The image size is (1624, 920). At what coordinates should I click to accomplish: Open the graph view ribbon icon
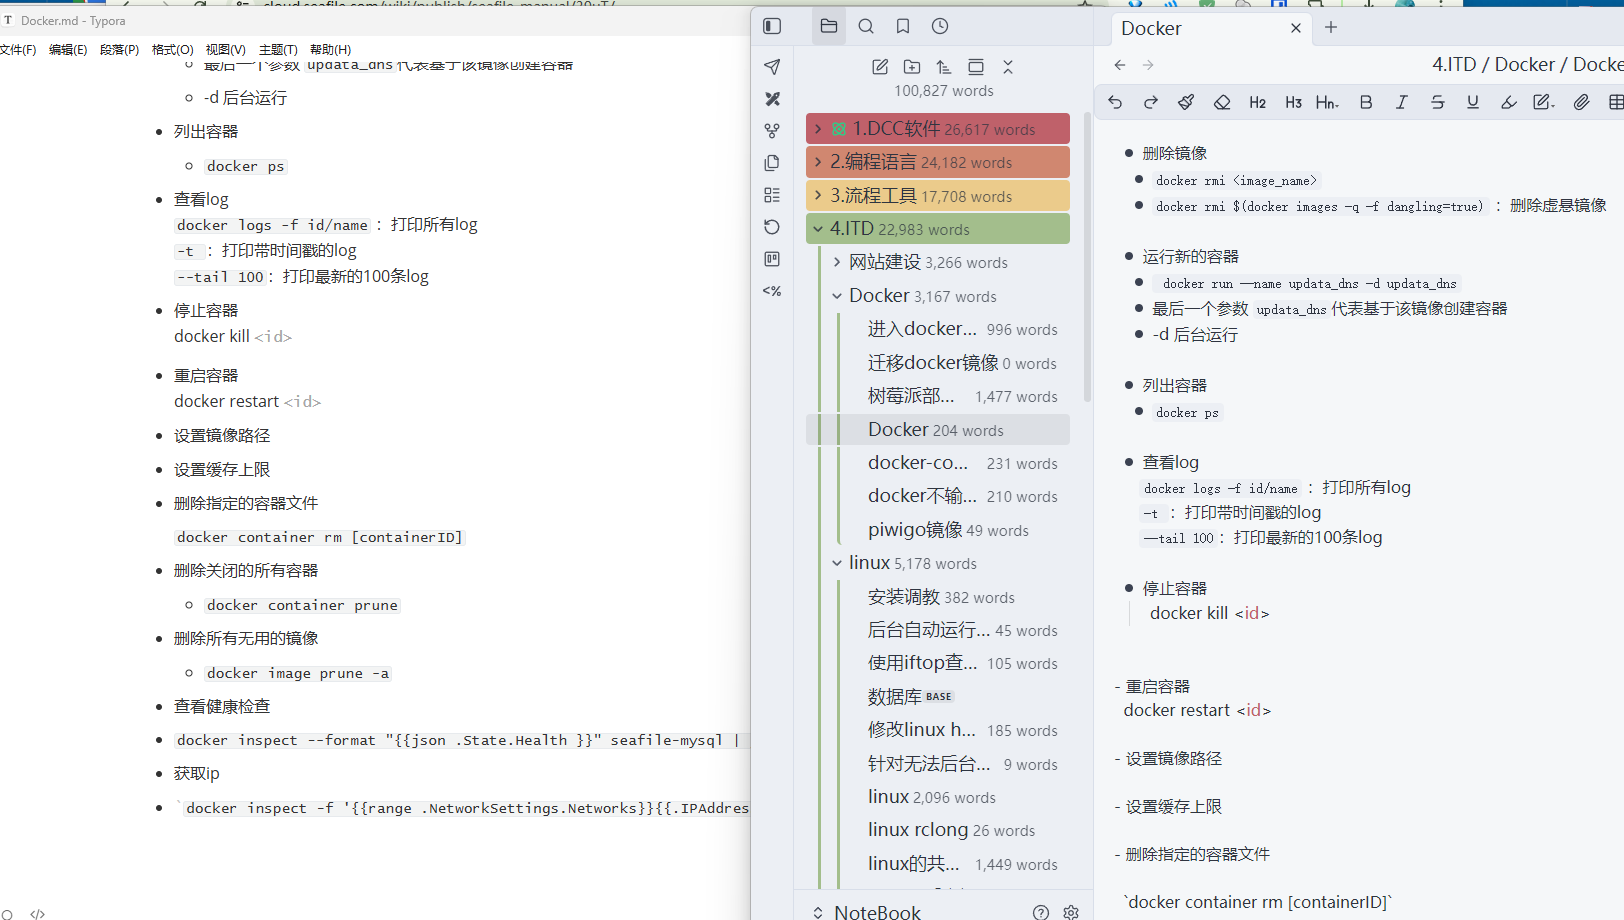[772, 131]
